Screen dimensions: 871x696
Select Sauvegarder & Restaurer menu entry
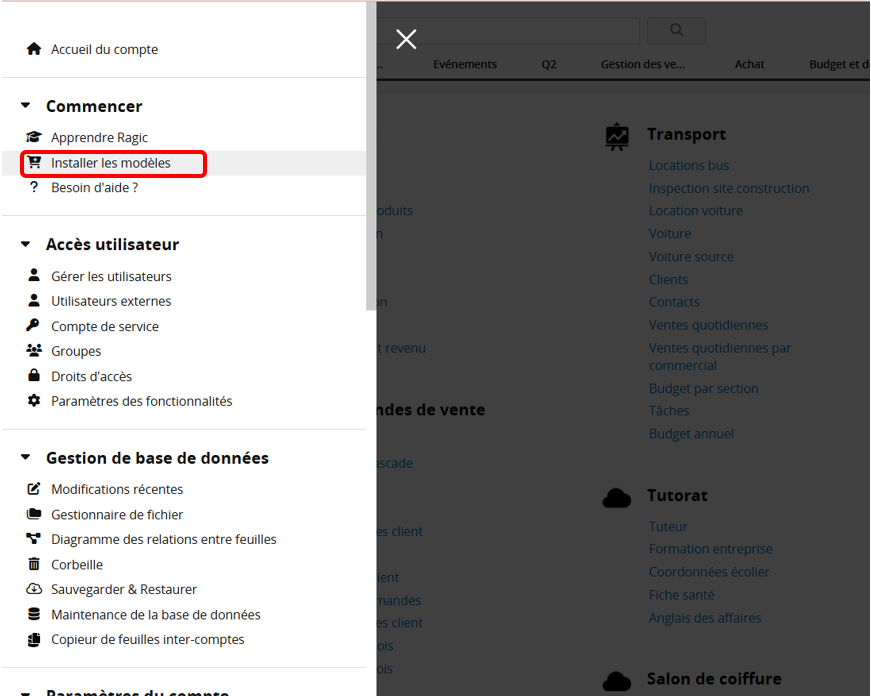click(124, 590)
